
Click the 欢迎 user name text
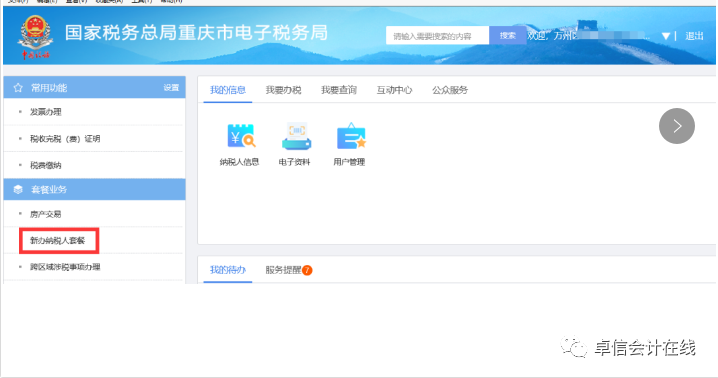pyautogui.click(x=588, y=36)
